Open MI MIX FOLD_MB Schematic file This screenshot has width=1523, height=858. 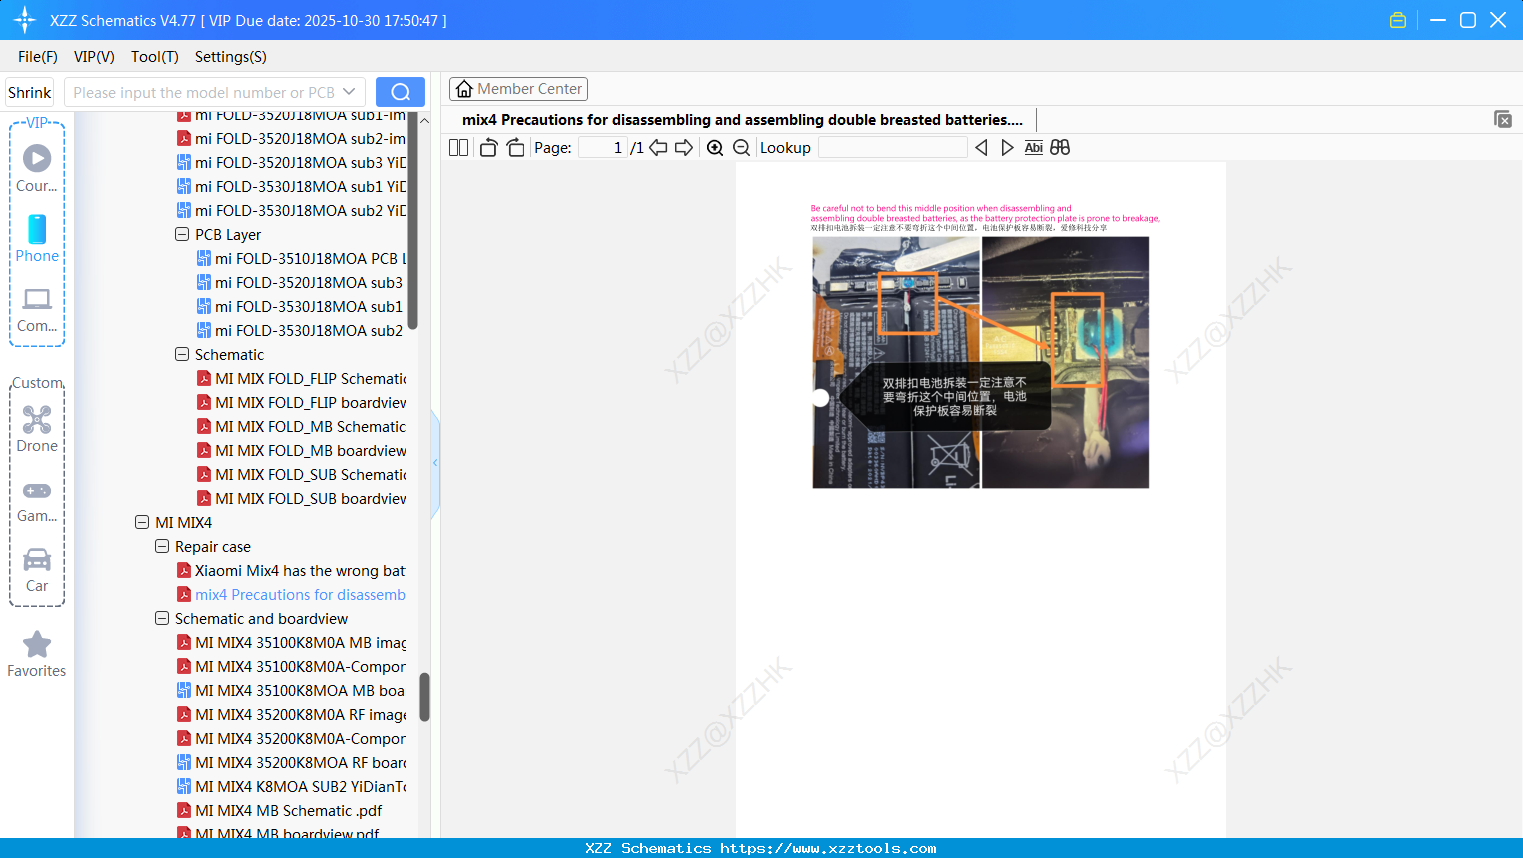301,426
